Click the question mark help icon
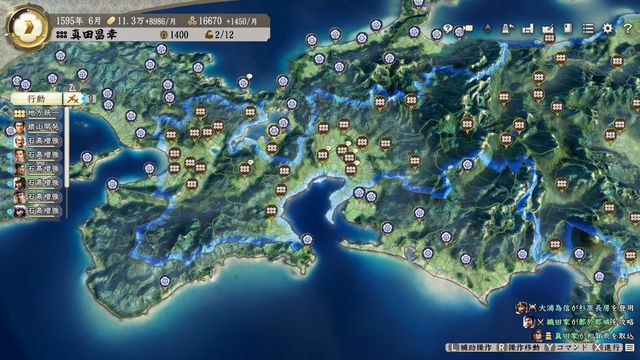This screenshot has width=640, height=360. click(x=628, y=28)
